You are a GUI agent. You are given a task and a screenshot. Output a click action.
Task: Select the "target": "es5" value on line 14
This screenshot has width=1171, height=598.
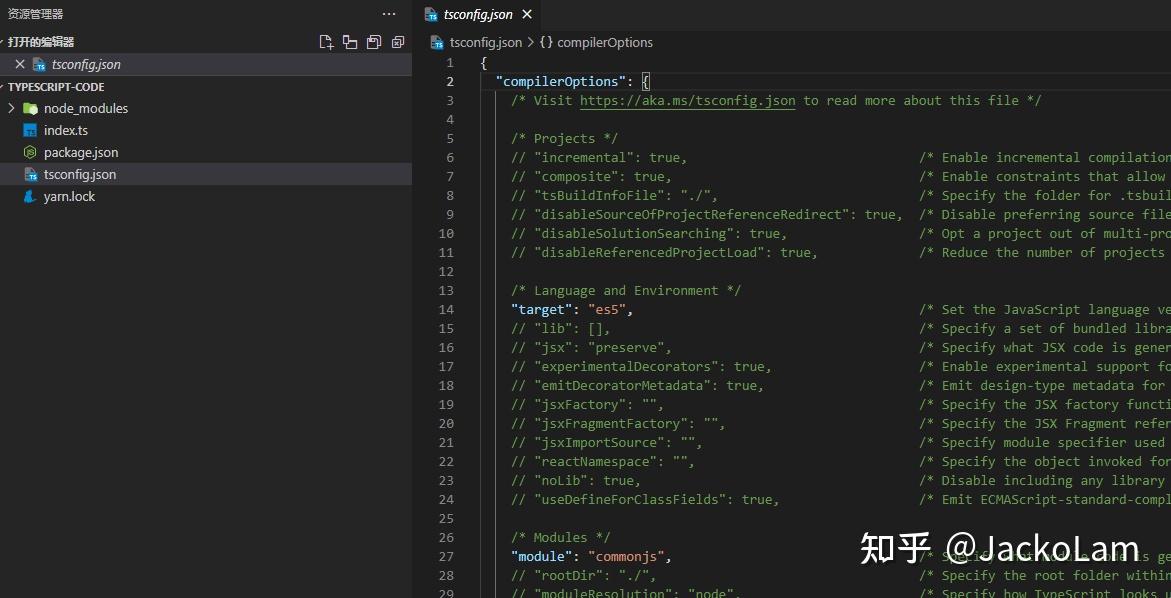click(x=608, y=309)
